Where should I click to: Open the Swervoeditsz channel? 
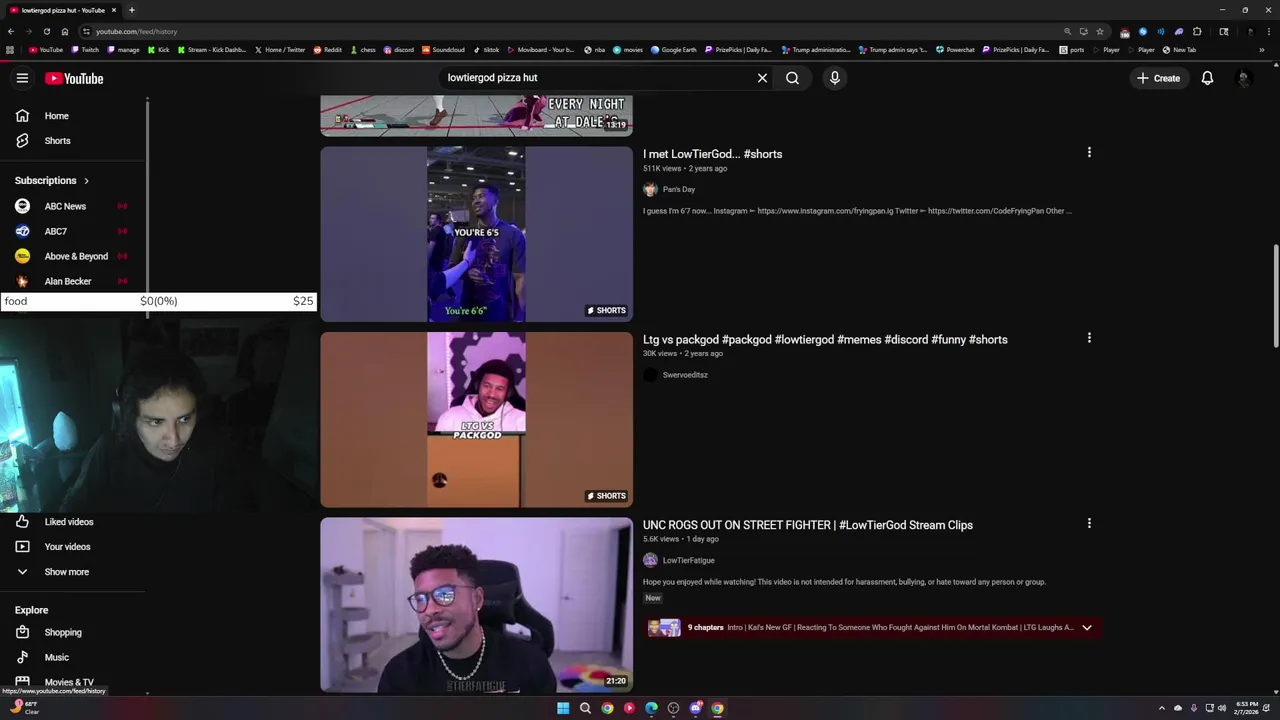pyautogui.click(x=685, y=375)
